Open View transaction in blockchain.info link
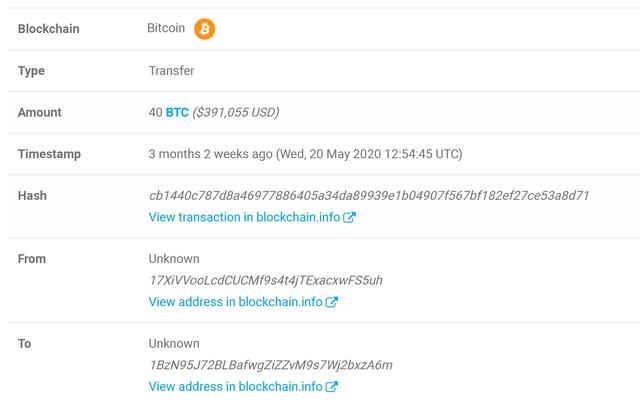This screenshot has height=405, width=640. 244,217
